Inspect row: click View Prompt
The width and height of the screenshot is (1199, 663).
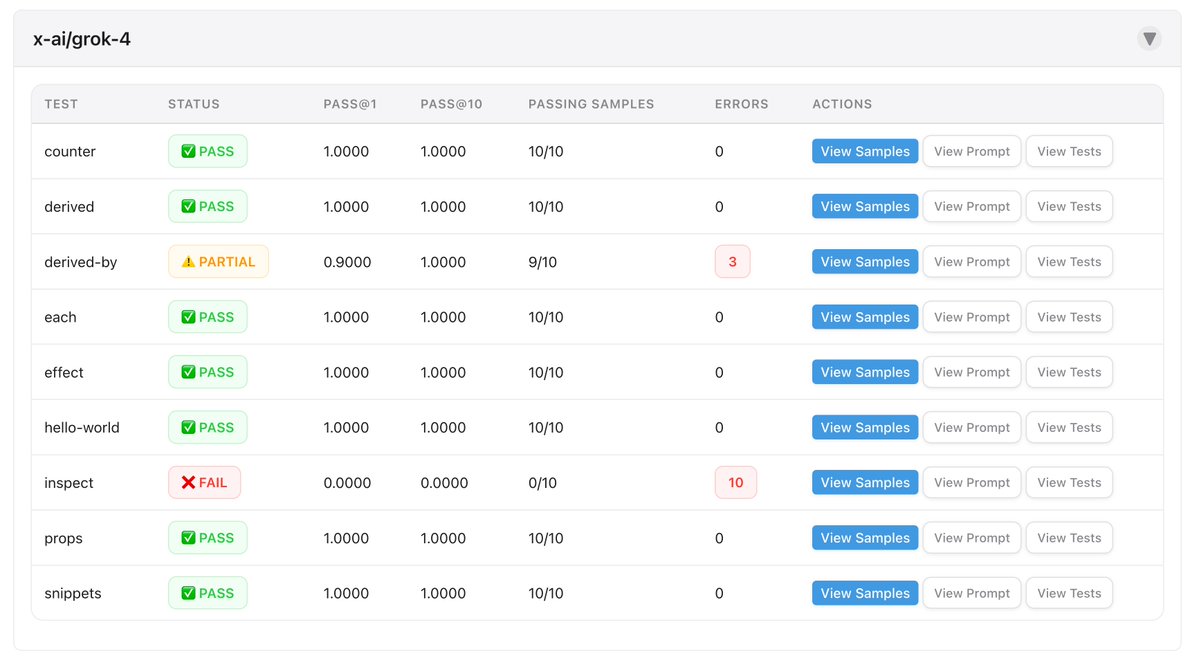(972, 483)
